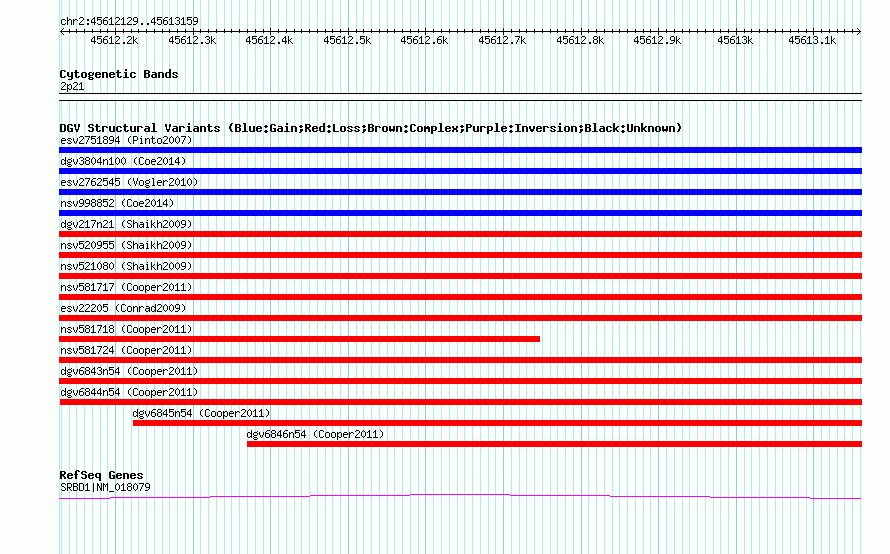Select the red bar under dgv6846n54
The image size is (890, 554).
coord(555,444)
